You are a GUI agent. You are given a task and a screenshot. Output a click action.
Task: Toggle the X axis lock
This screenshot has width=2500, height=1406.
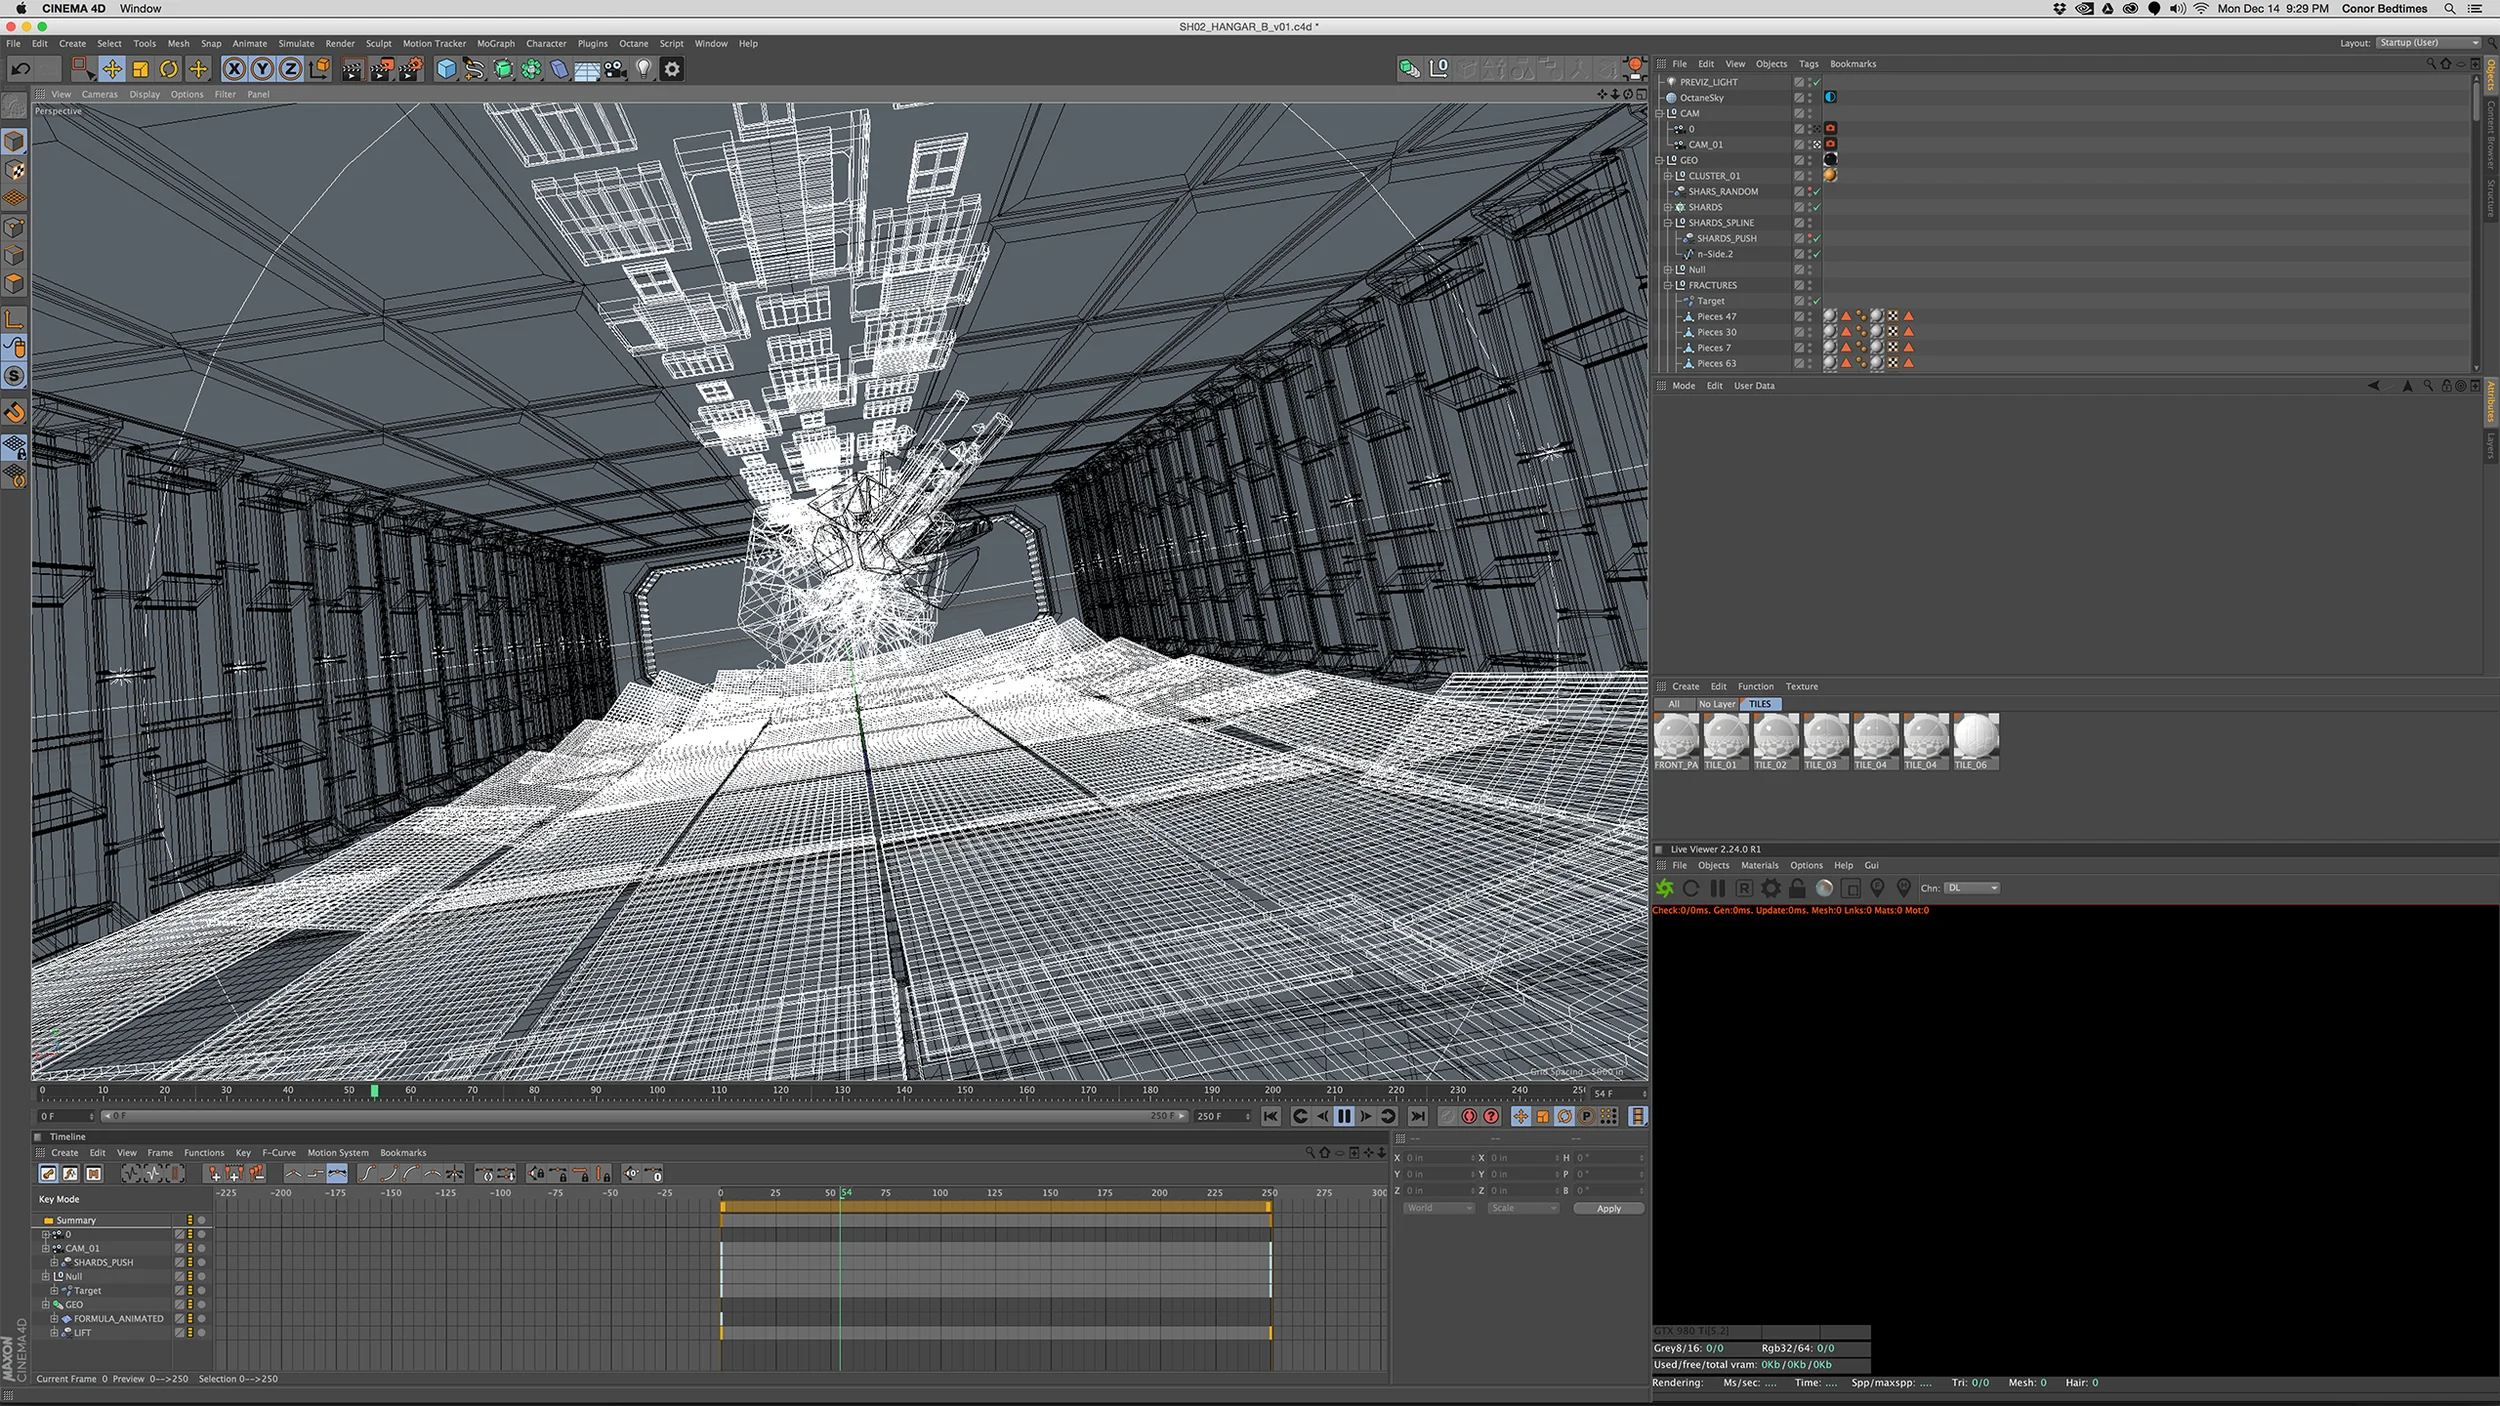pos(233,69)
